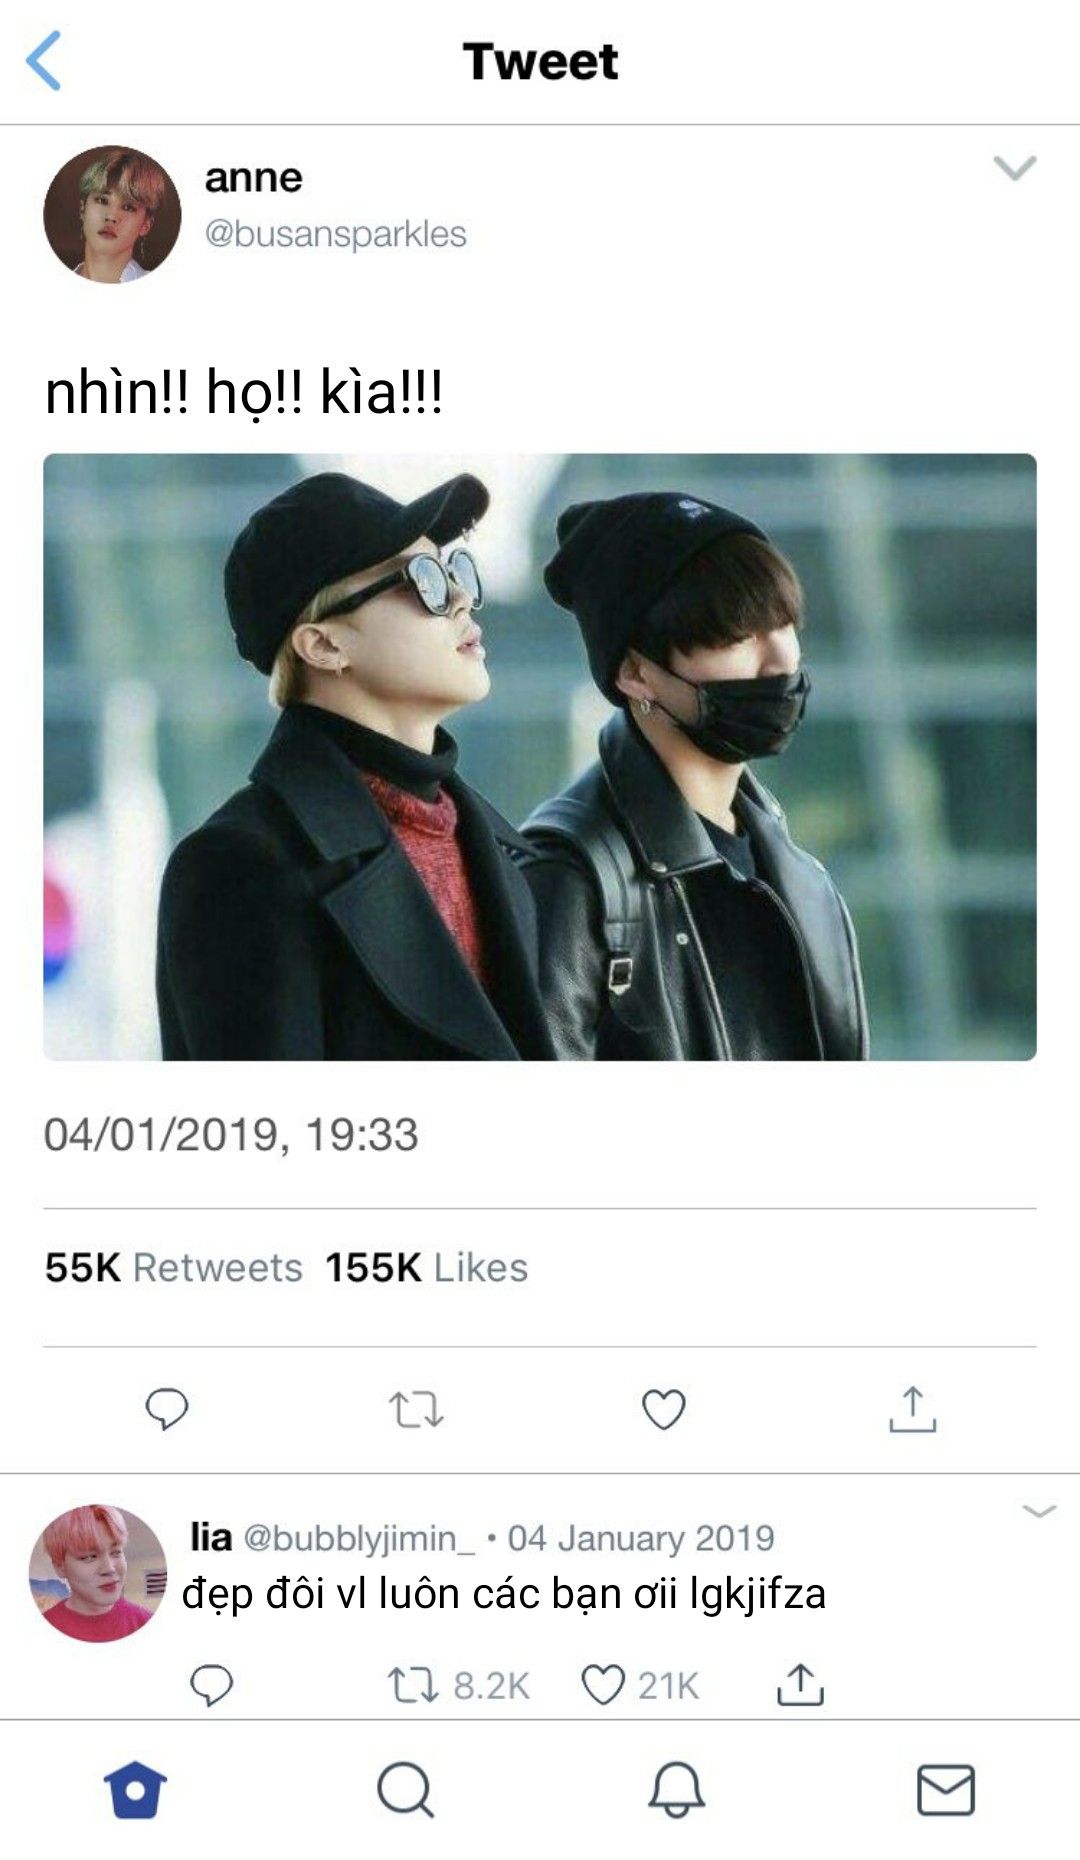View the 55K Retweets list
This screenshot has width=1080, height=1860.
click(174, 1267)
